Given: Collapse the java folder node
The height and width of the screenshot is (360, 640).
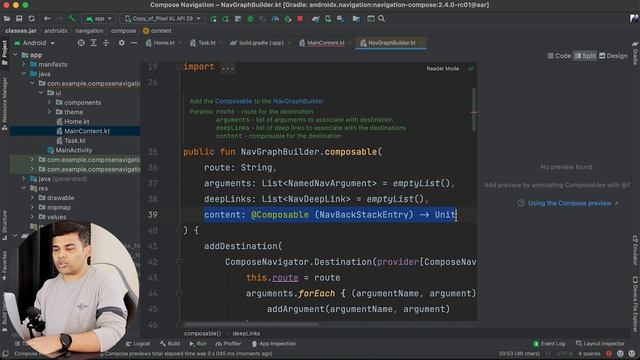Looking at the screenshot, I should [x=24, y=74].
